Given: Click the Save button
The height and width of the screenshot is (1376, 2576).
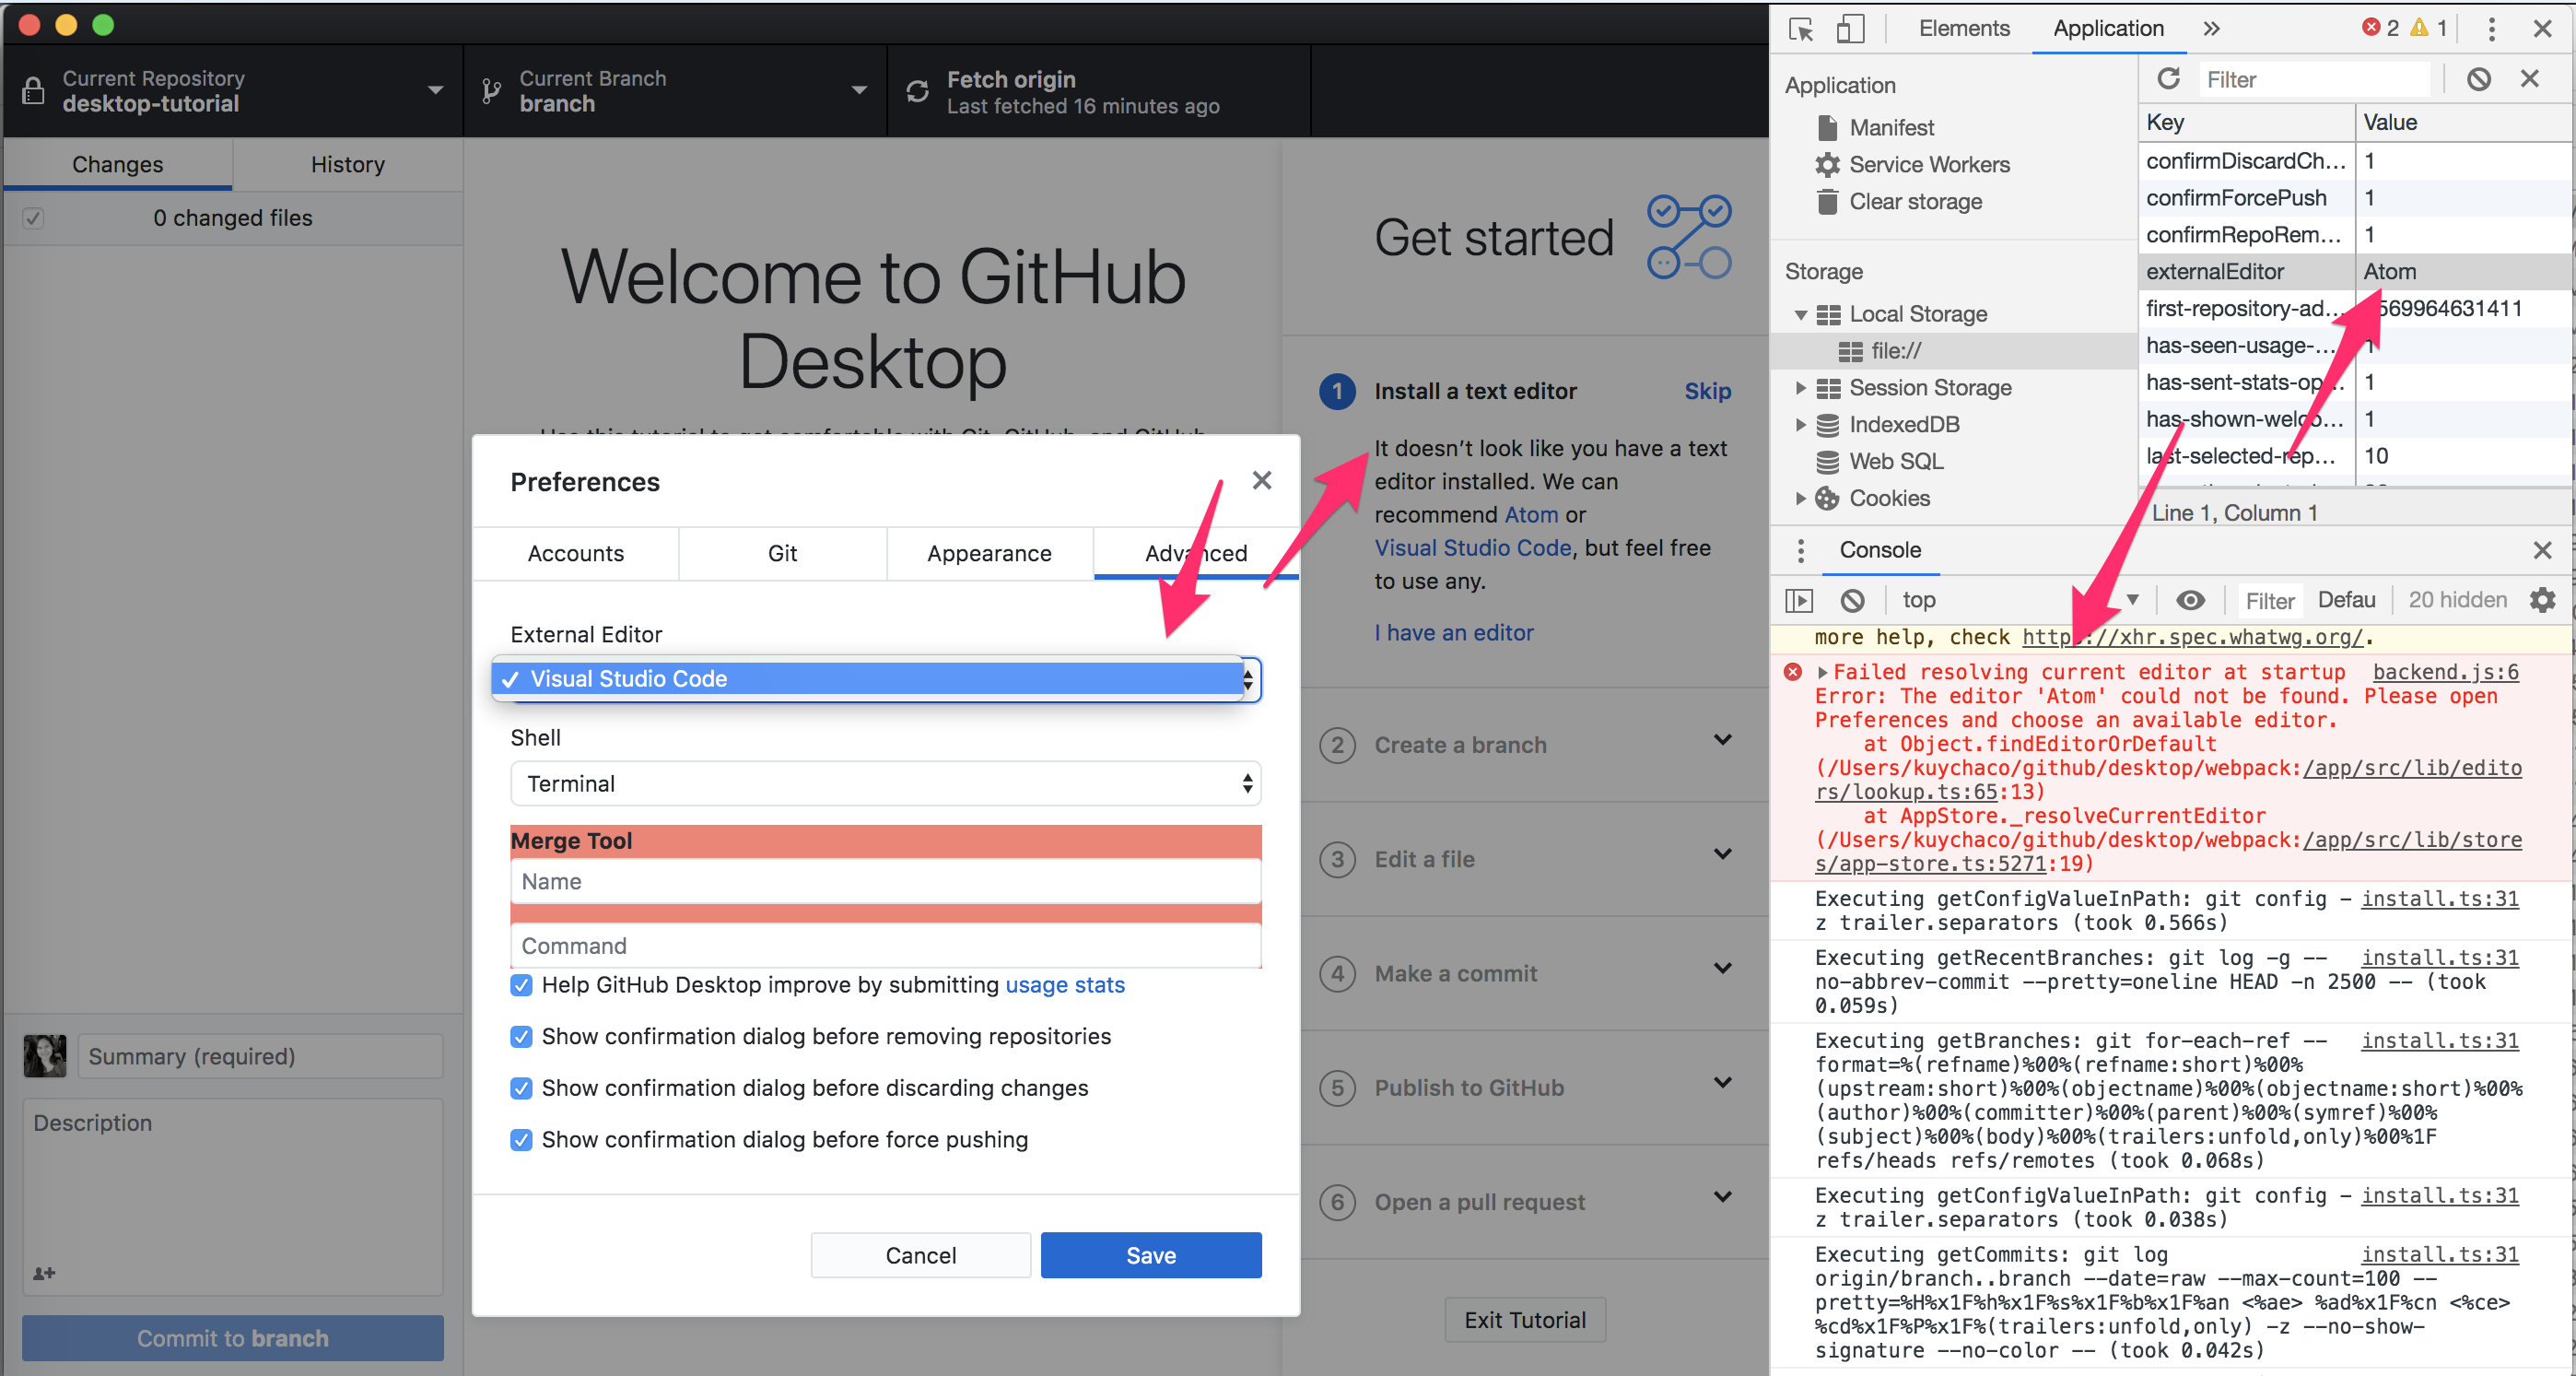Looking at the screenshot, I should tap(1150, 1255).
